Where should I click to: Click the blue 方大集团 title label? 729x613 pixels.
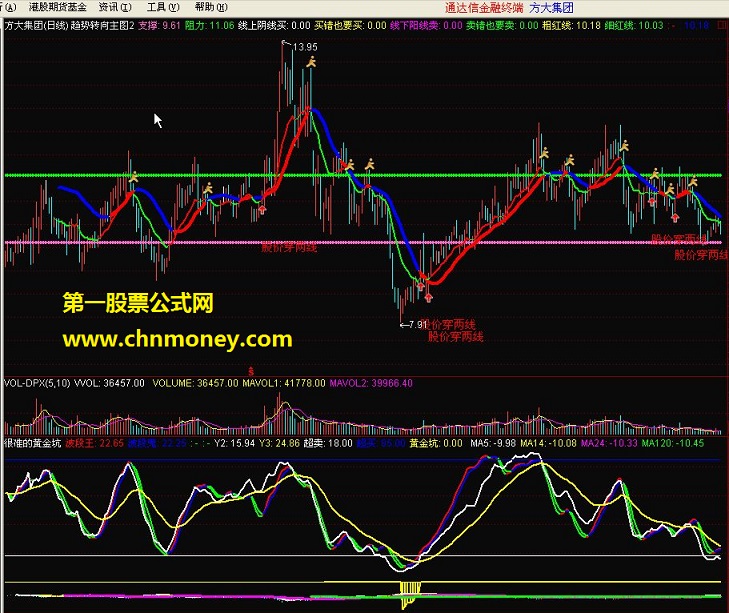pos(551,7)
